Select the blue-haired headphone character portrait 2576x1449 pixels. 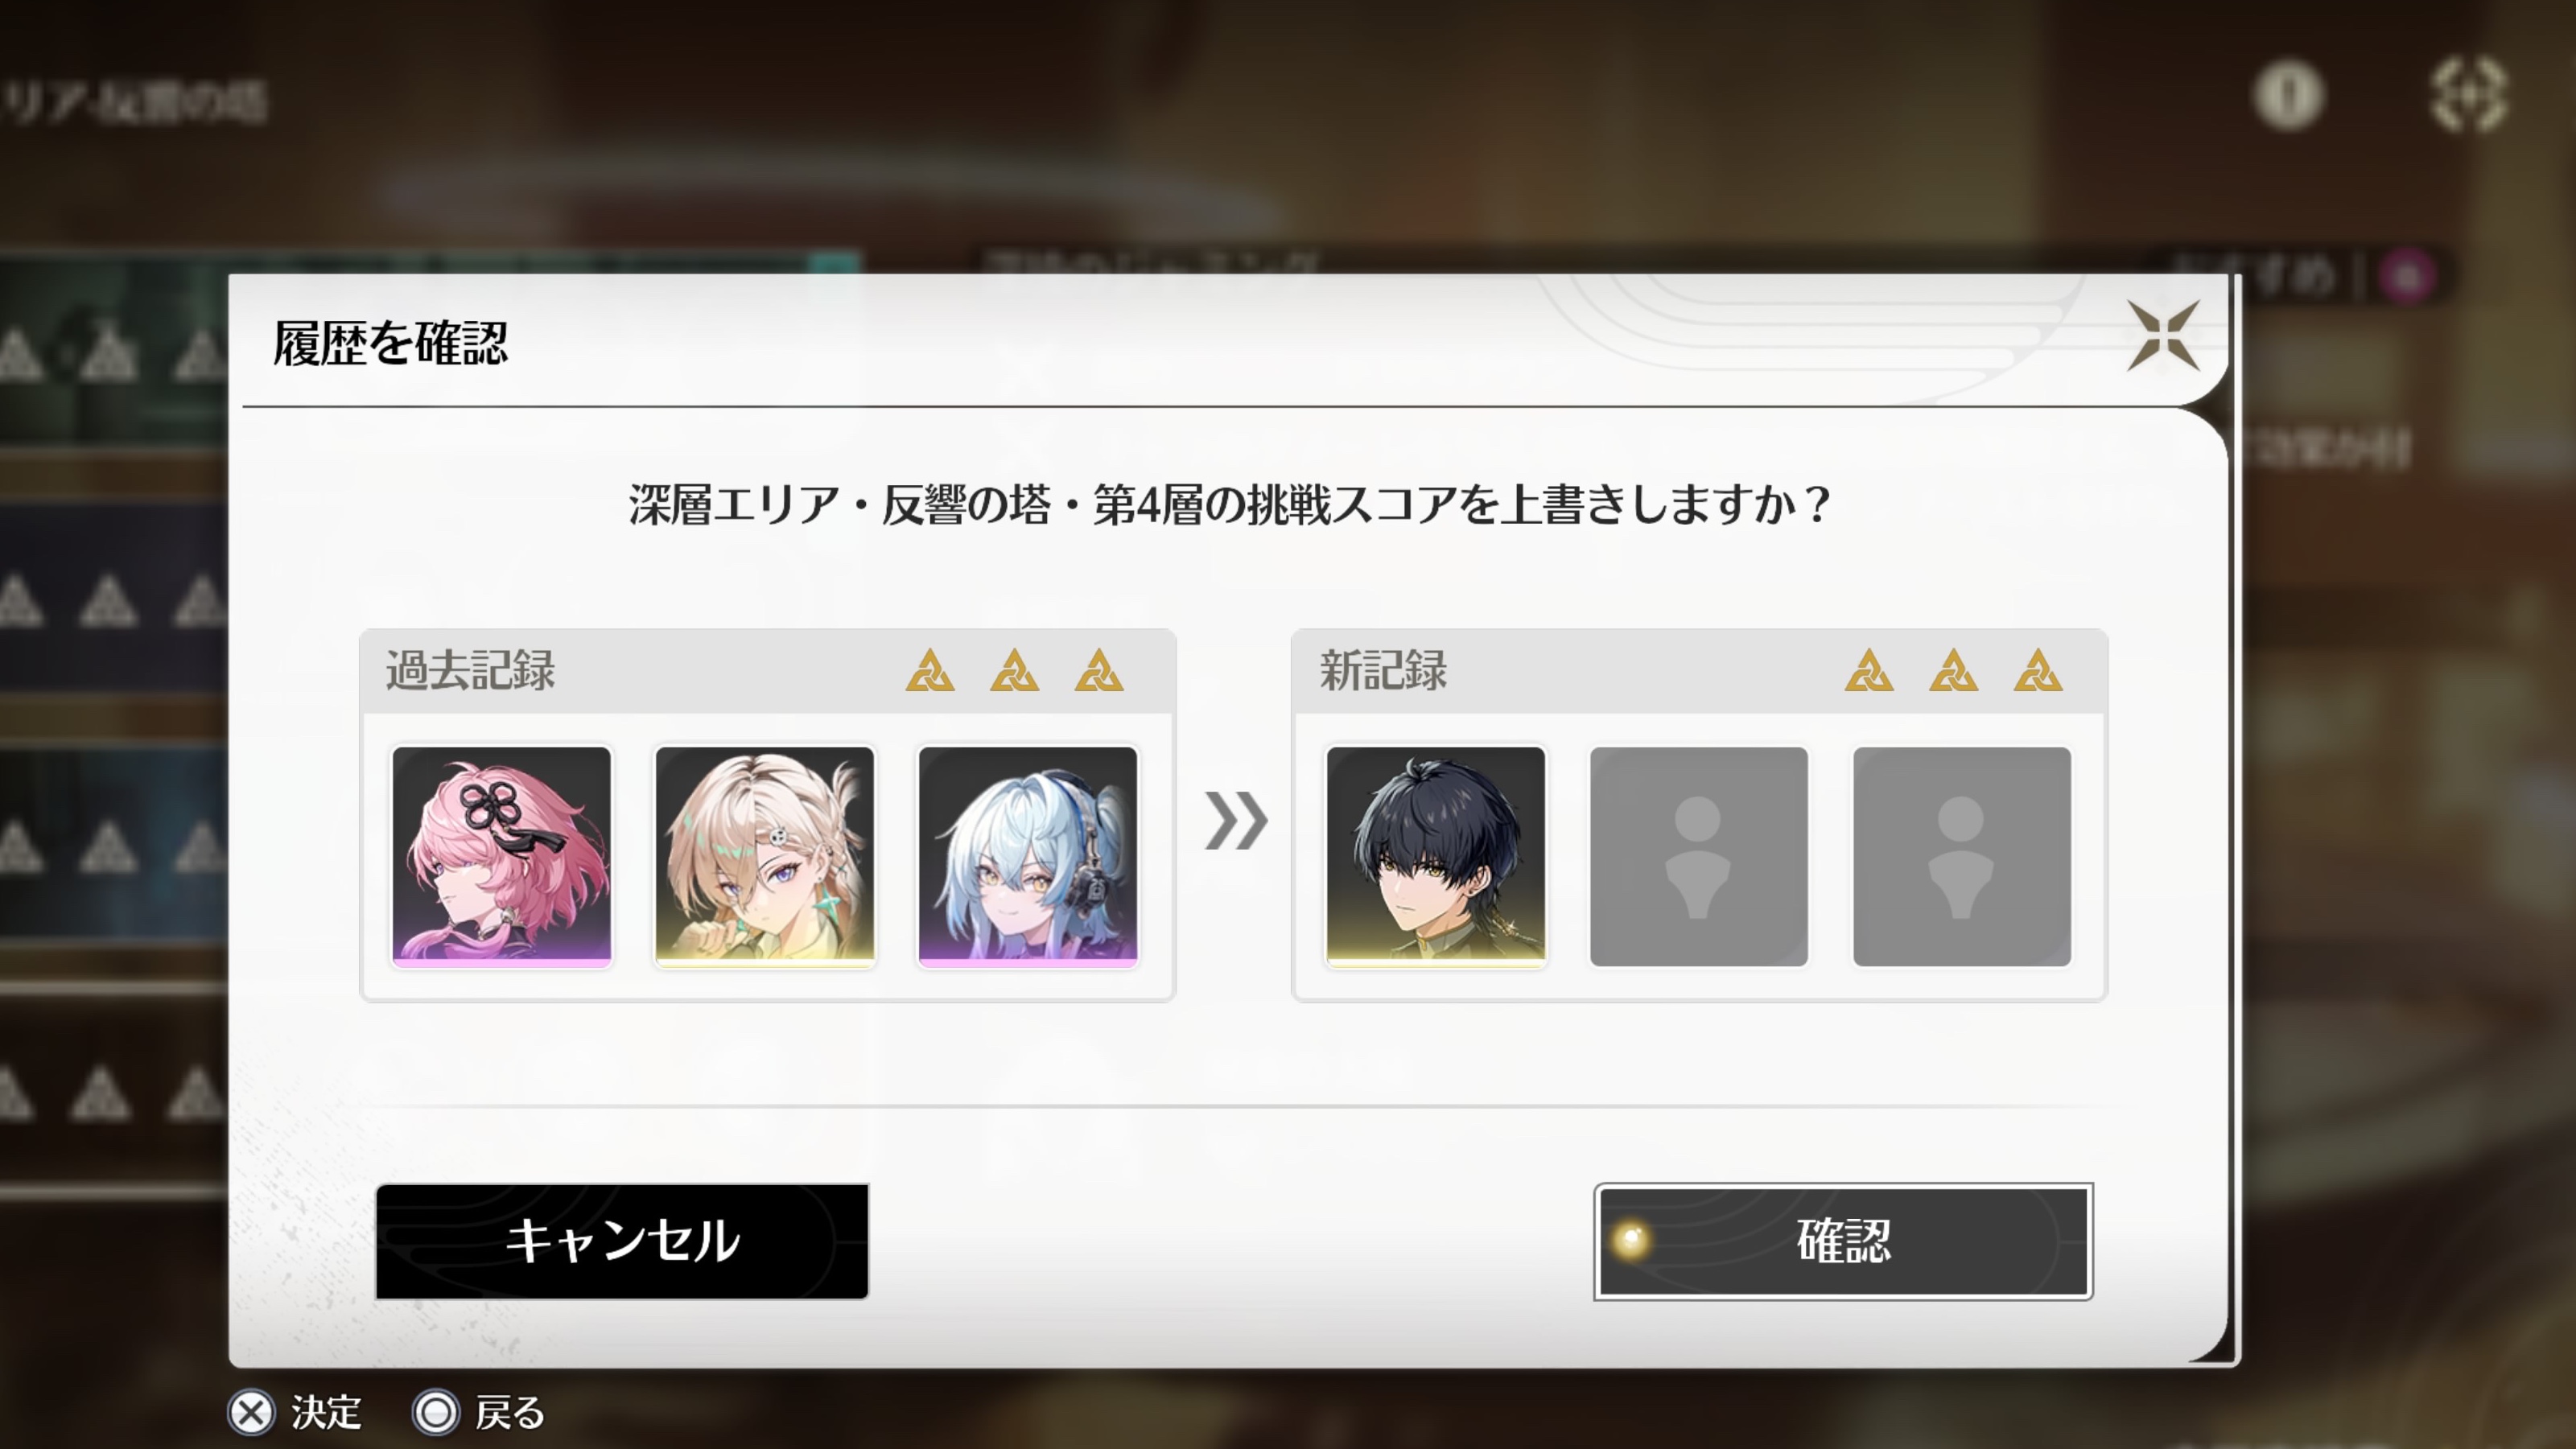(1028, 856)
